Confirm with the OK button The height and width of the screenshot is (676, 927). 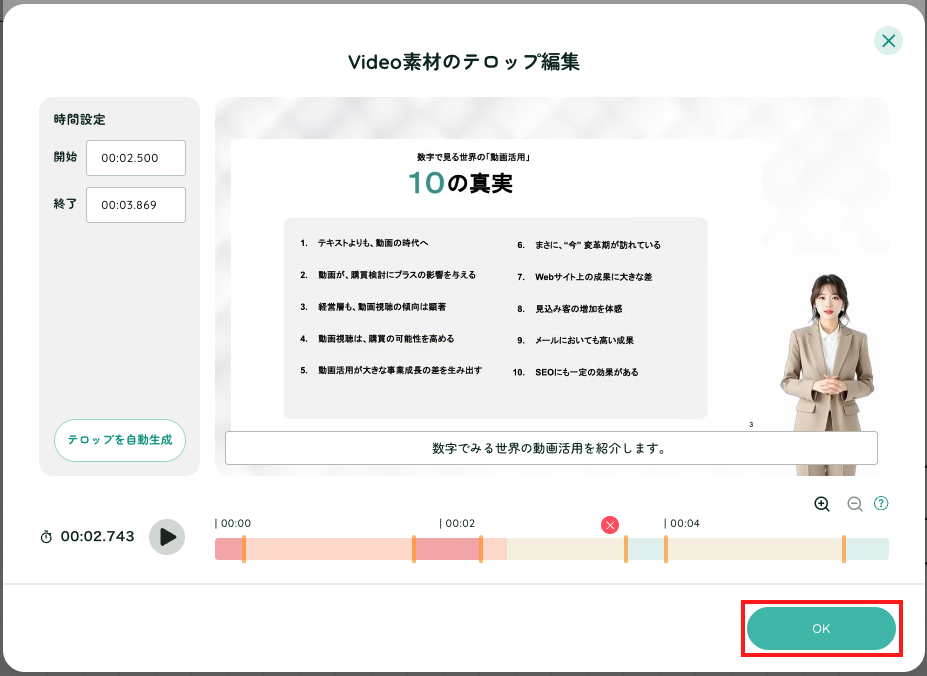tap(821, 629)
